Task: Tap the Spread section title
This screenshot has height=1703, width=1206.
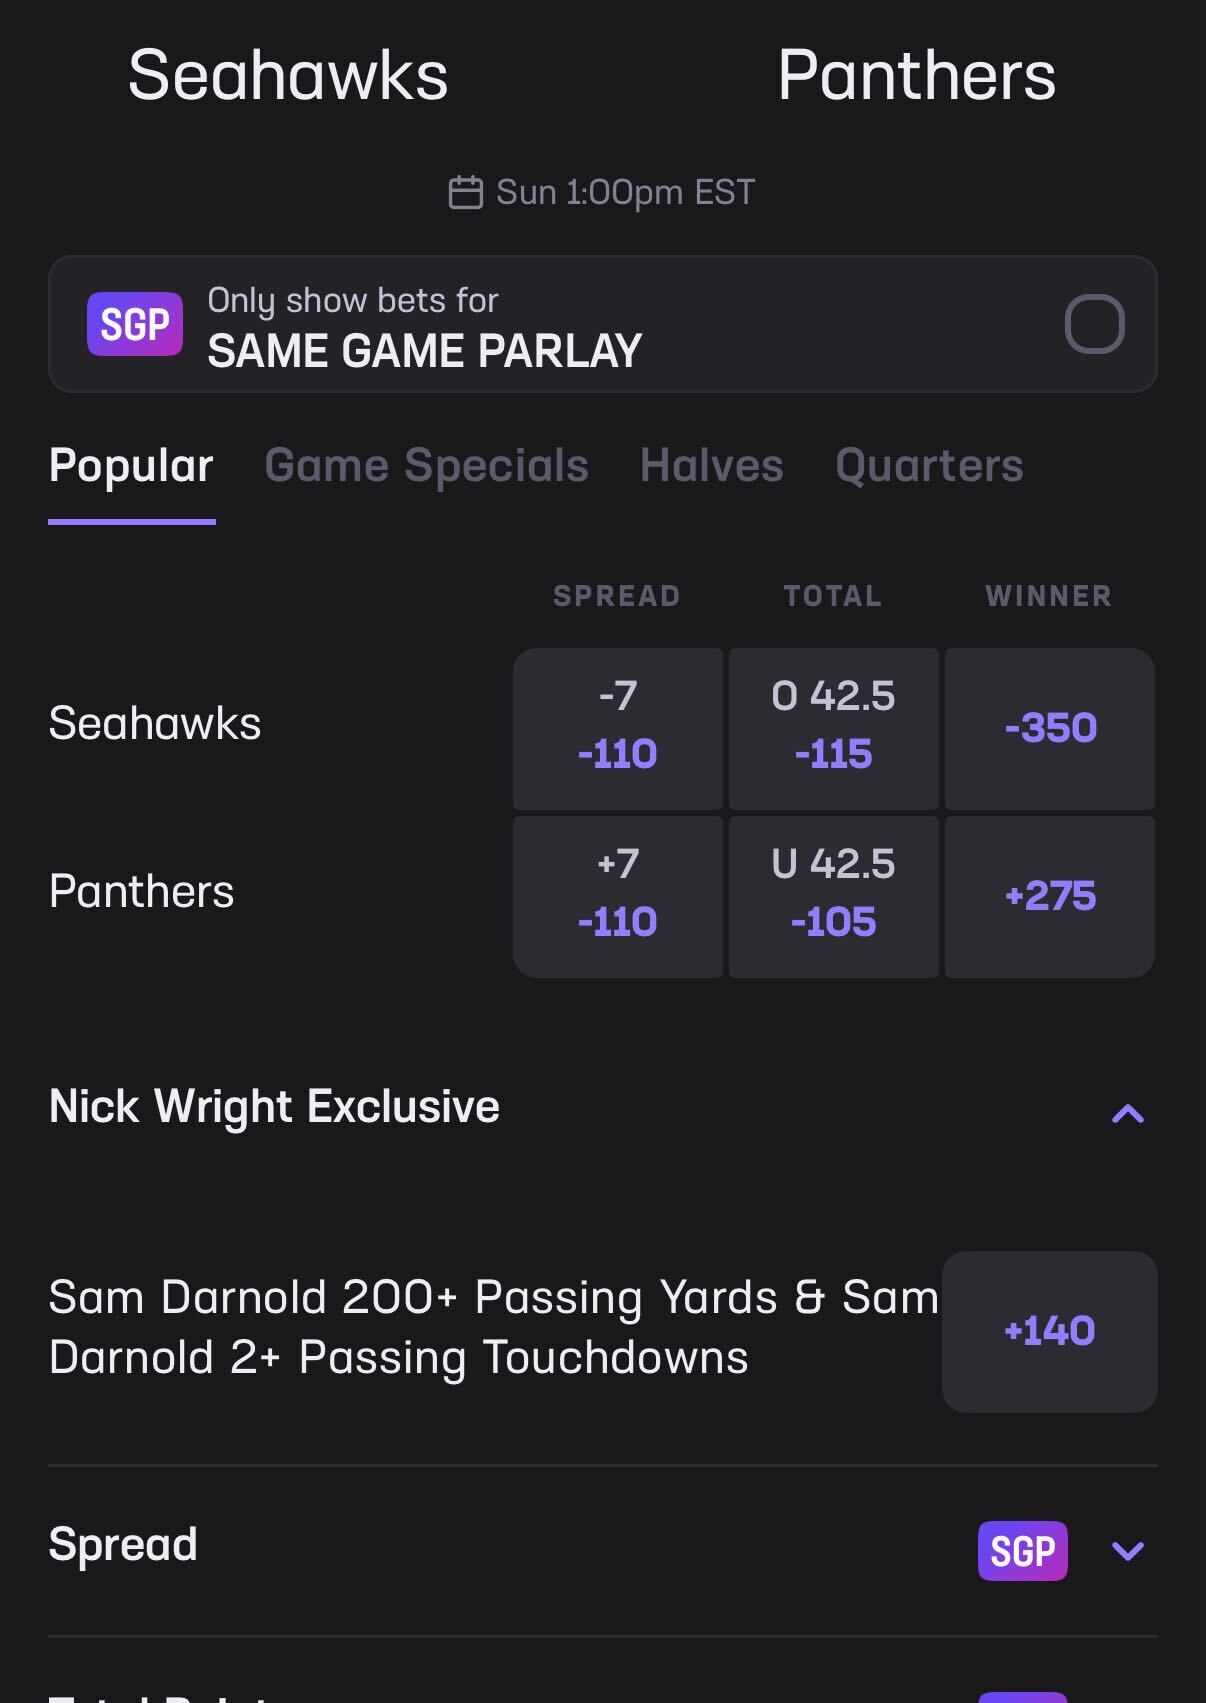Action: pos(123,1545)
